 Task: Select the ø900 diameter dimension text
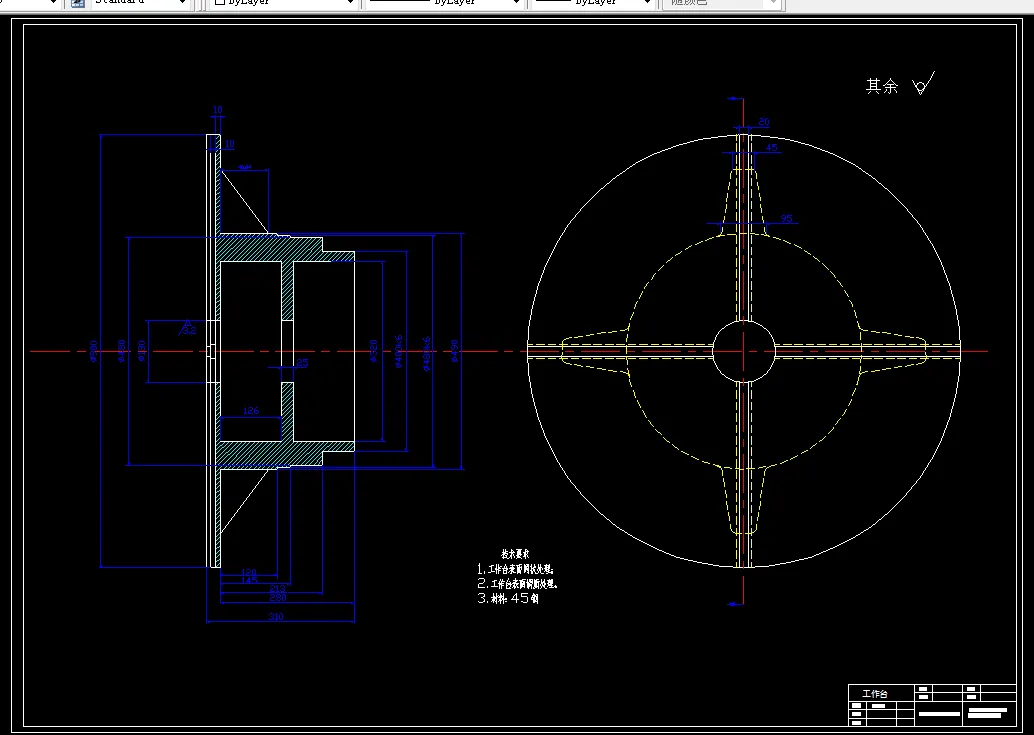point(93,351)
